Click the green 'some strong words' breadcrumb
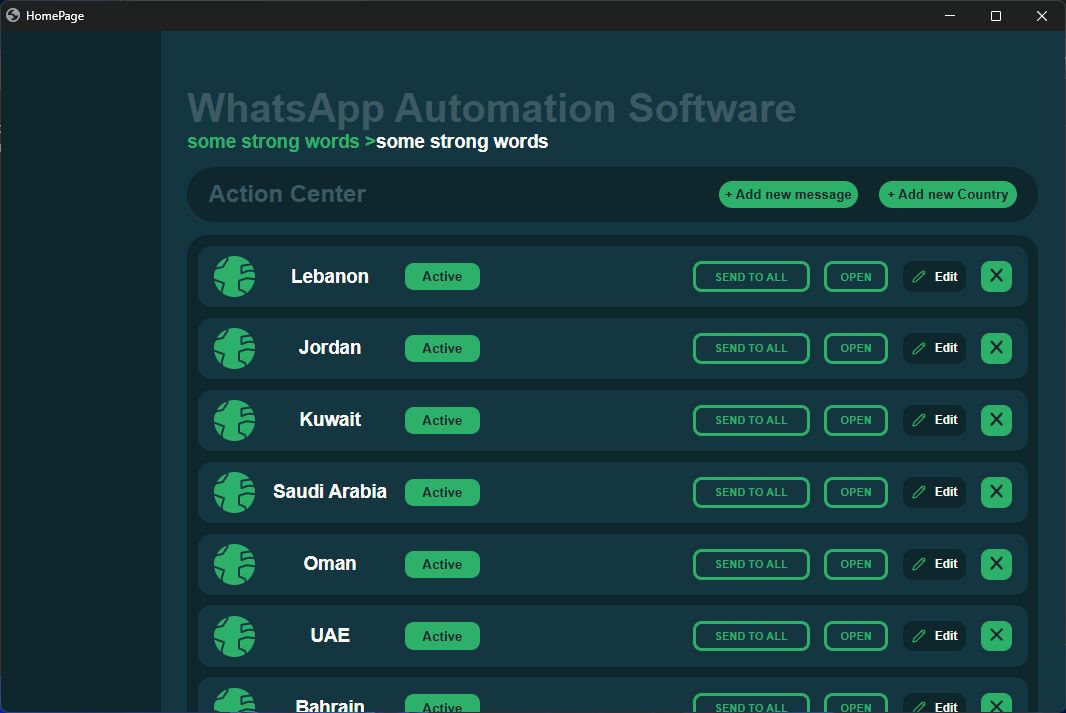This screenshot has width=1066, height=713. coord(273,141)
